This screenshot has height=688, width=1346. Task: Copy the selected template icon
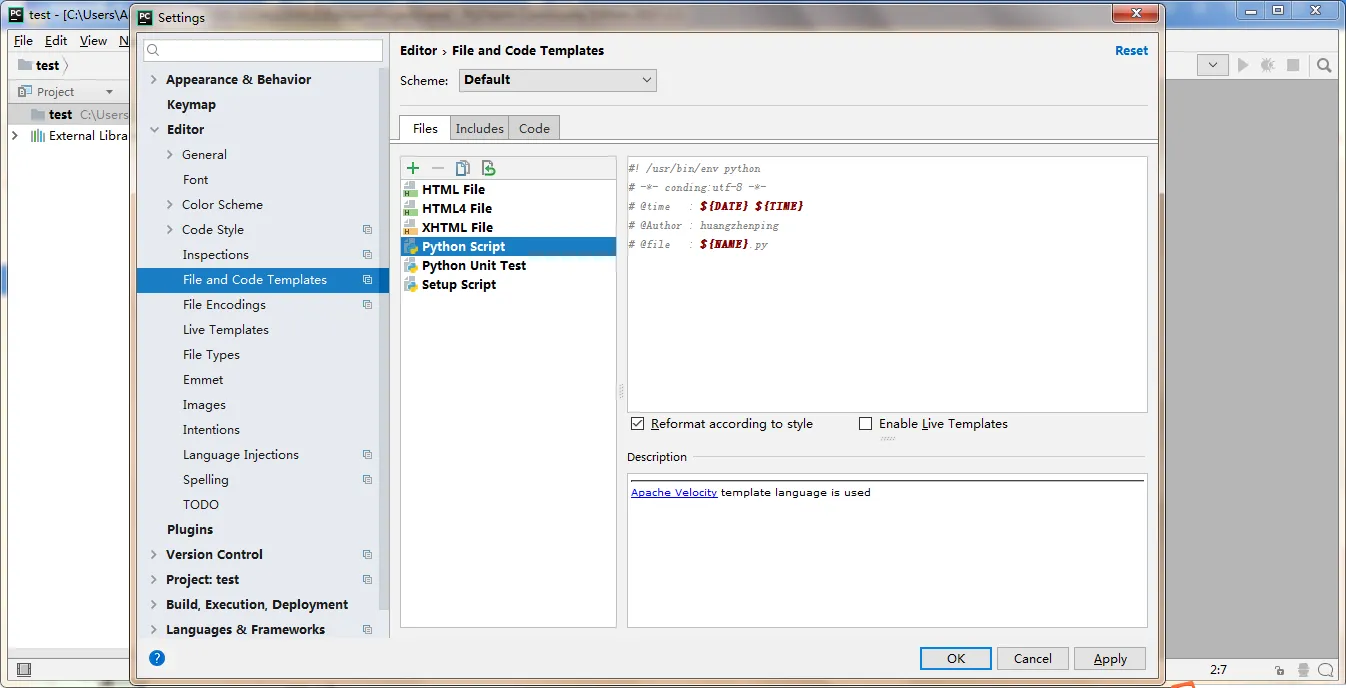[463, 168]
